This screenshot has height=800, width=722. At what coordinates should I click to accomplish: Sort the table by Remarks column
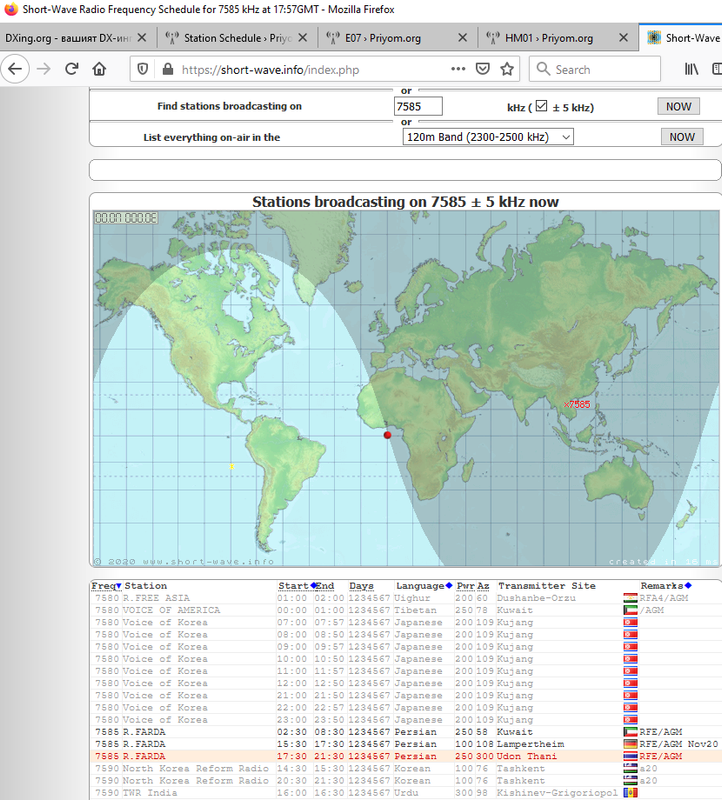tap(665, 586)
